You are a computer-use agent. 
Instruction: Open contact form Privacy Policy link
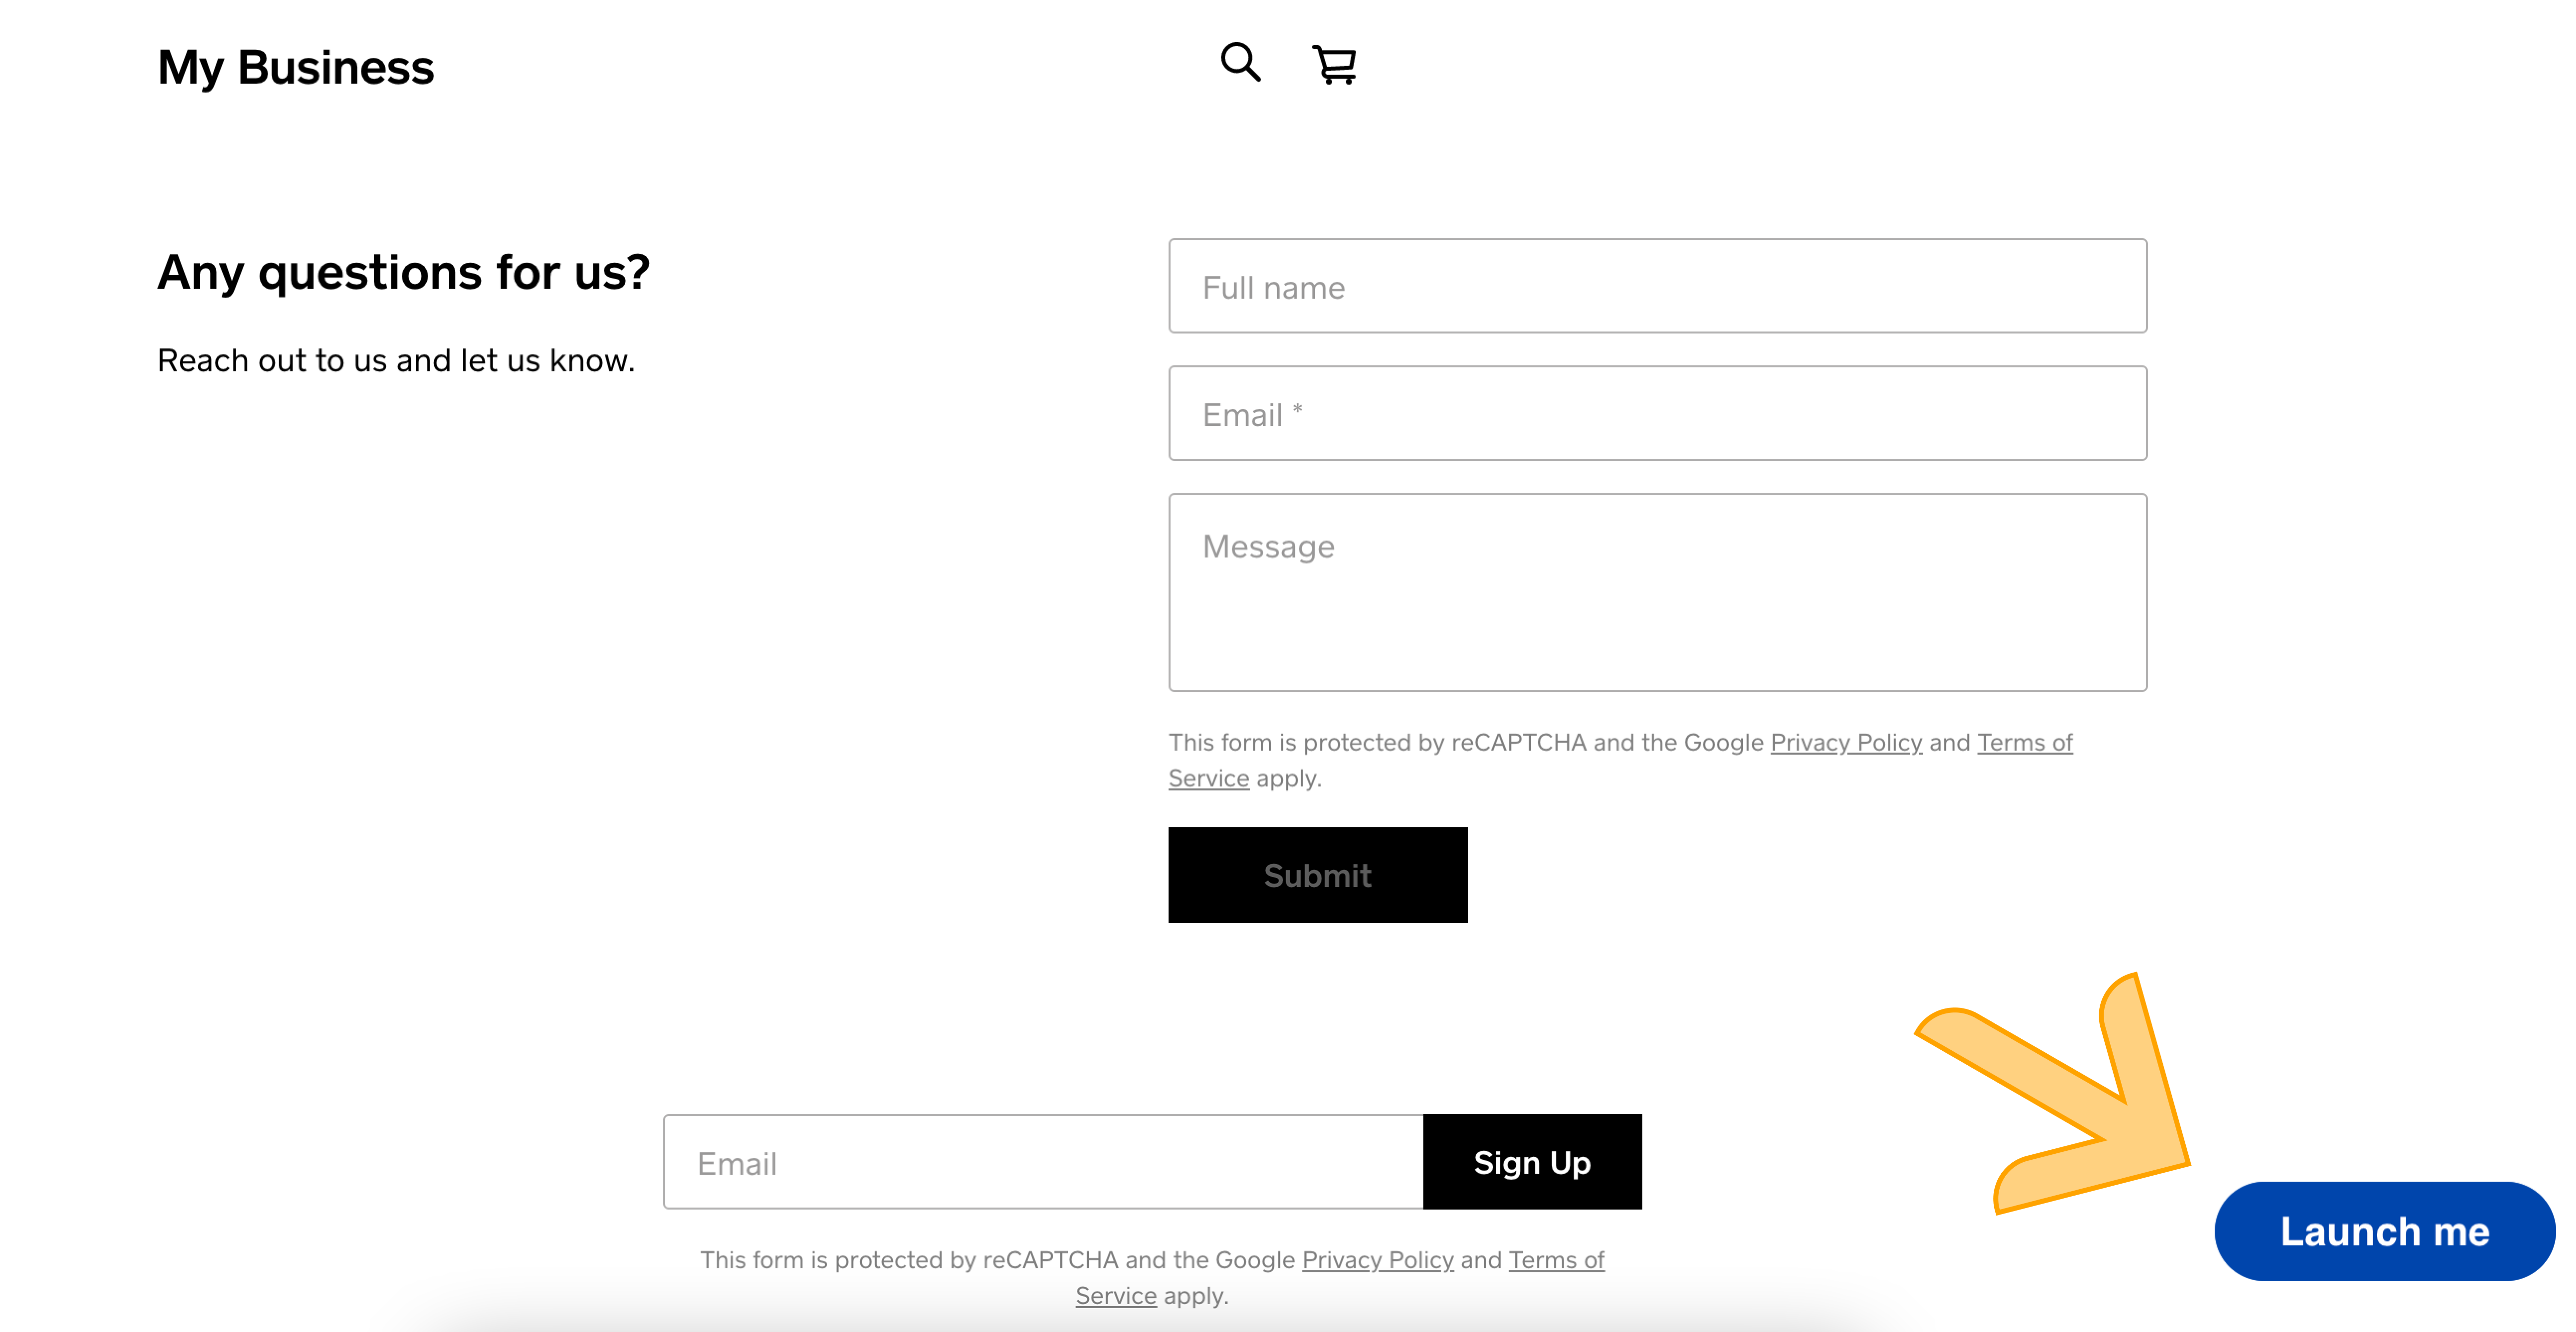point(1845,742)
